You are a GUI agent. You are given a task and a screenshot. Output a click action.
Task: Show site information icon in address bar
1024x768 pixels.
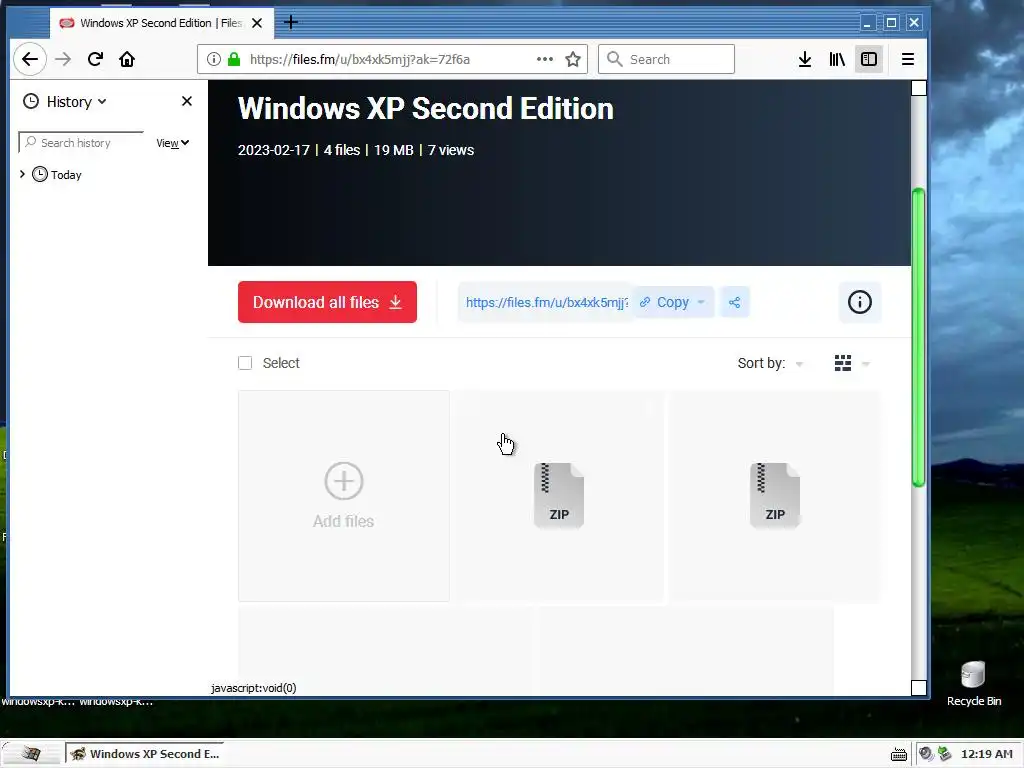214,59
